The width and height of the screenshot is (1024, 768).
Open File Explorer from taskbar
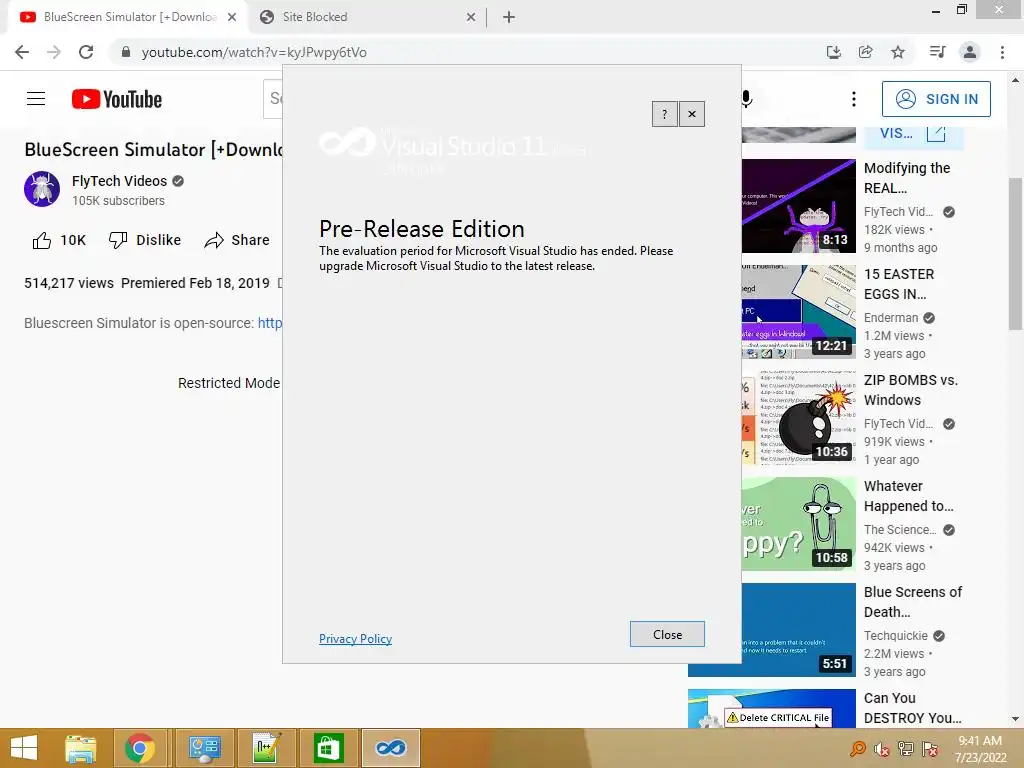pos(81,748)
